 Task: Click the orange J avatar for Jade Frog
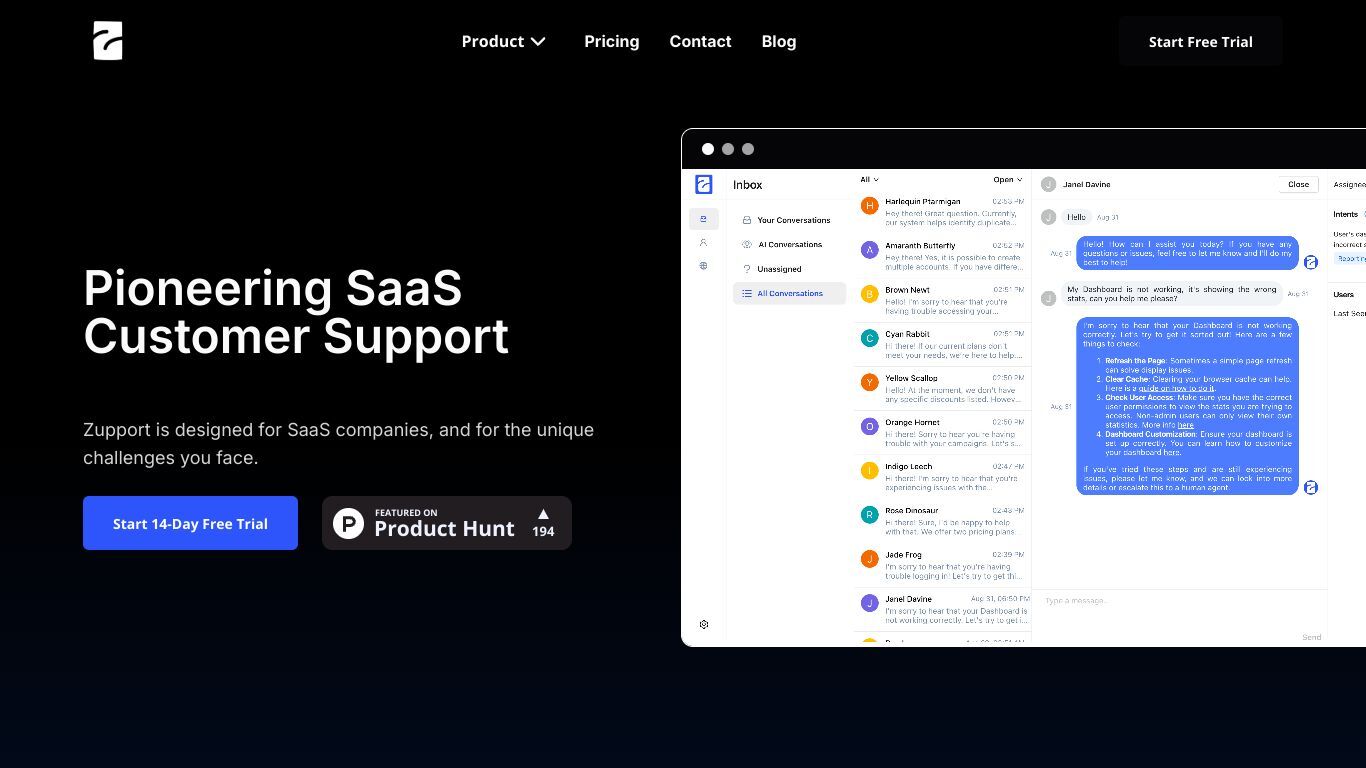point(869,558)
